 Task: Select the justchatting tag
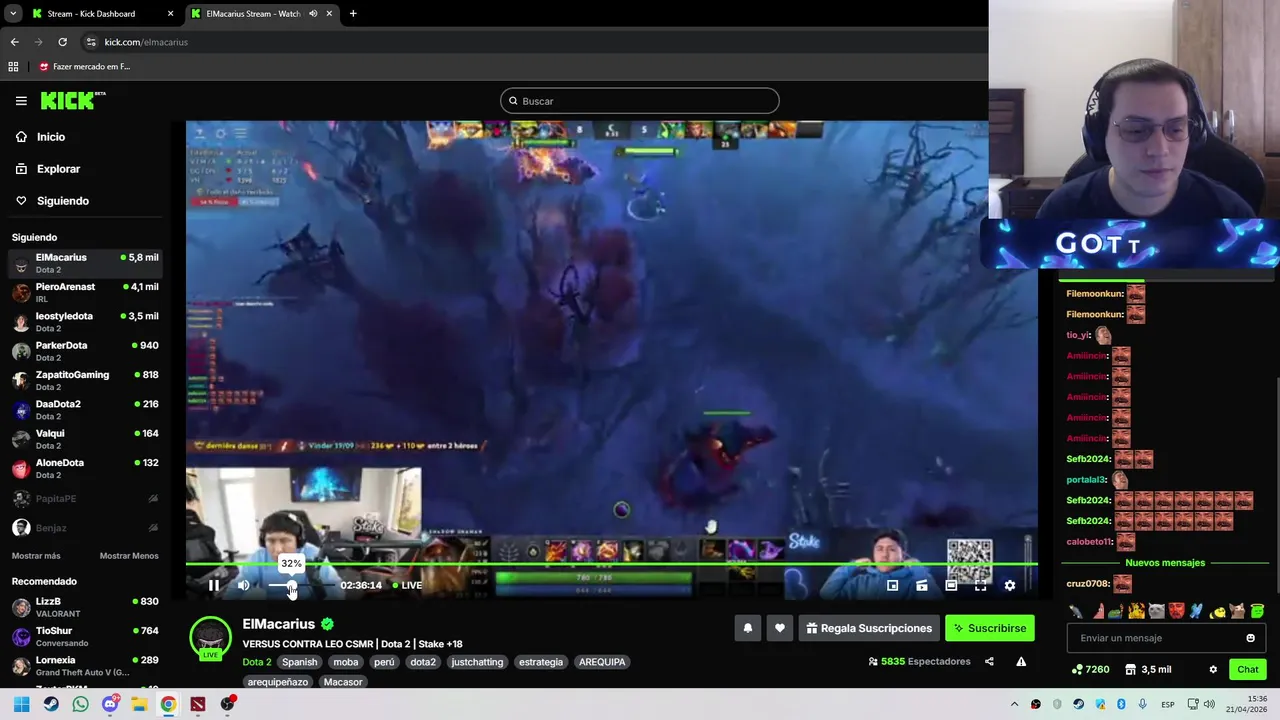point(477,662)
